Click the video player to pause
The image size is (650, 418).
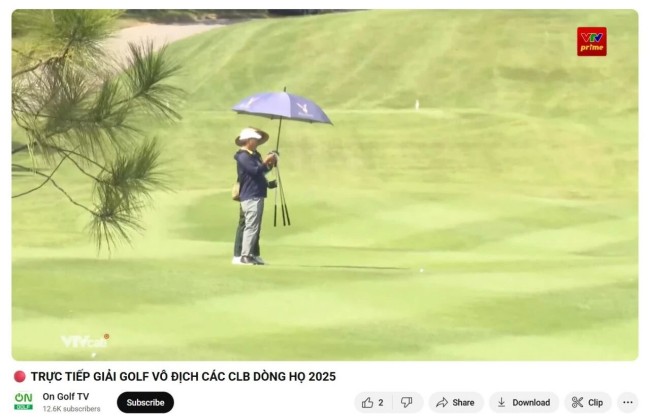325,185
